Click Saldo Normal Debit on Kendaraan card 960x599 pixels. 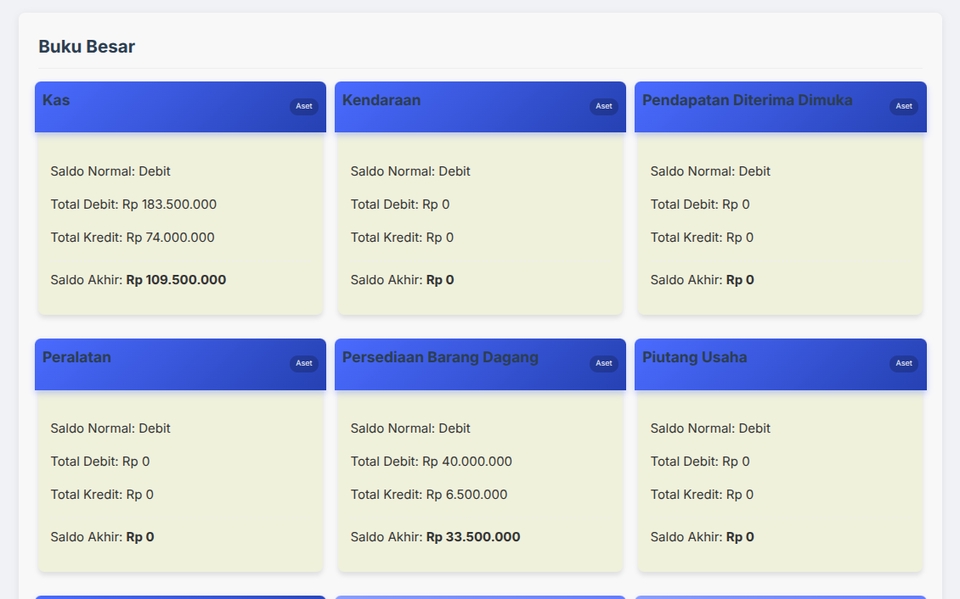tap(410, 171)
